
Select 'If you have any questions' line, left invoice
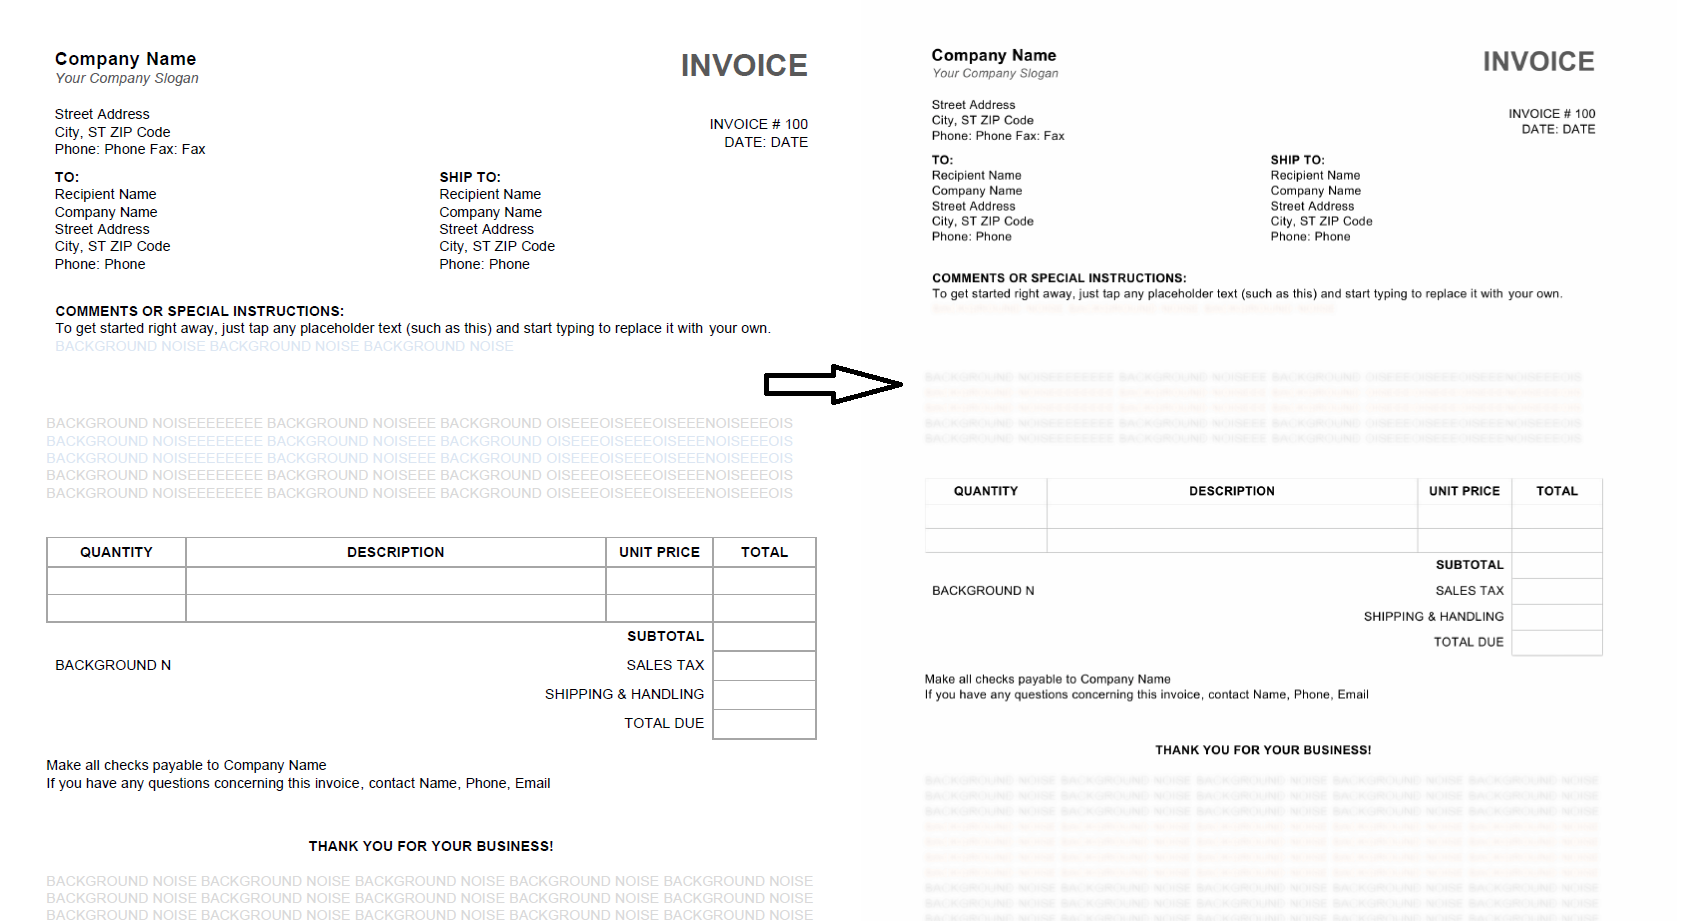pos(298,783)
